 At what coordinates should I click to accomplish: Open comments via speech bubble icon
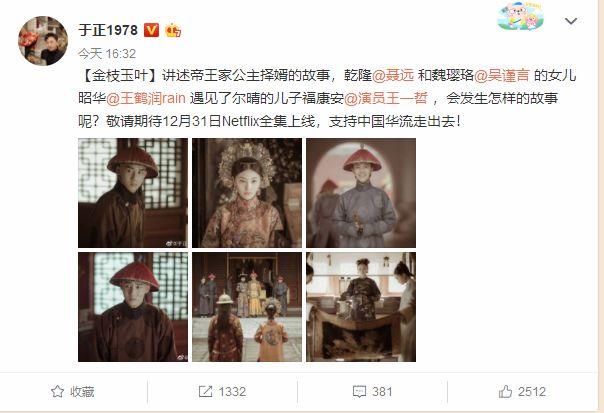(x=359, y=392)
